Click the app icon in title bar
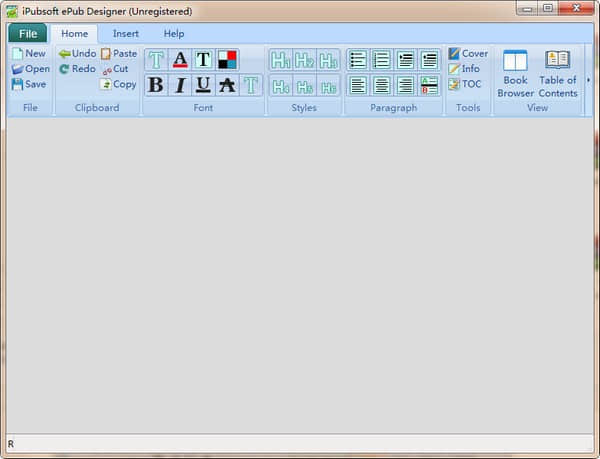This screenshot has width=600, height=459. (x=12, y=11)
